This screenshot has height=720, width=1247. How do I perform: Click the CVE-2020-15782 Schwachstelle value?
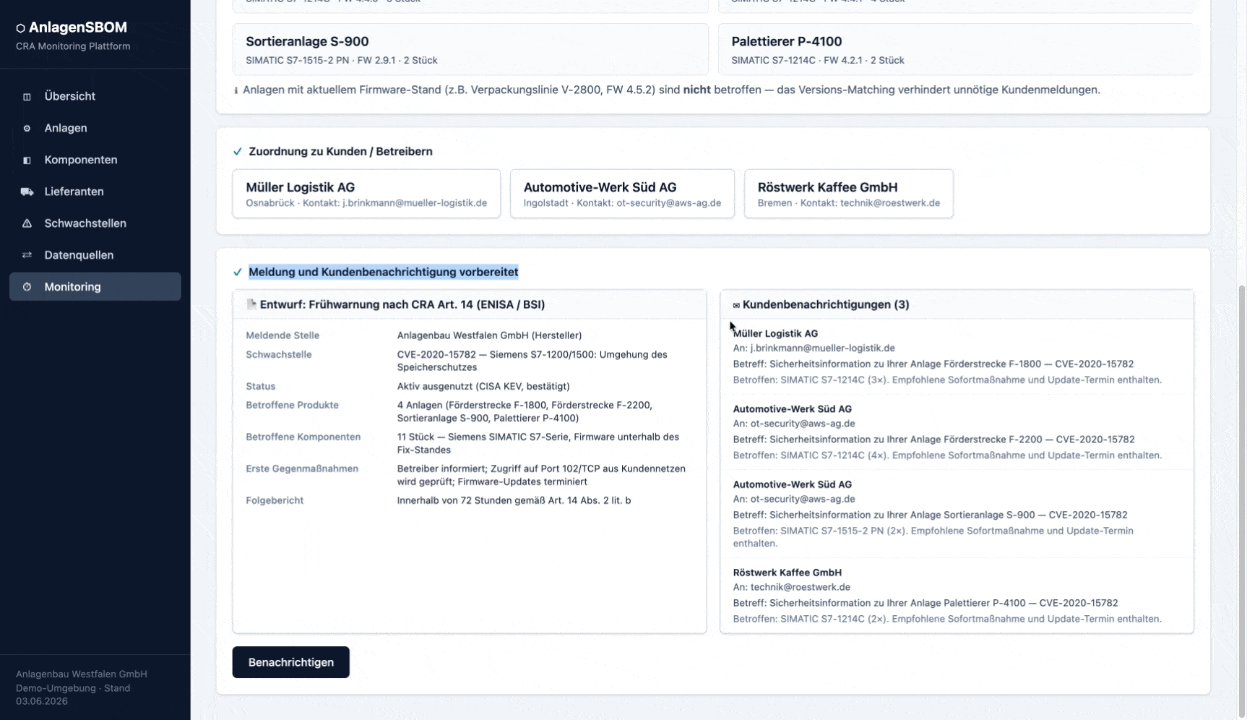pyautogui.click(x=532, y=361)
